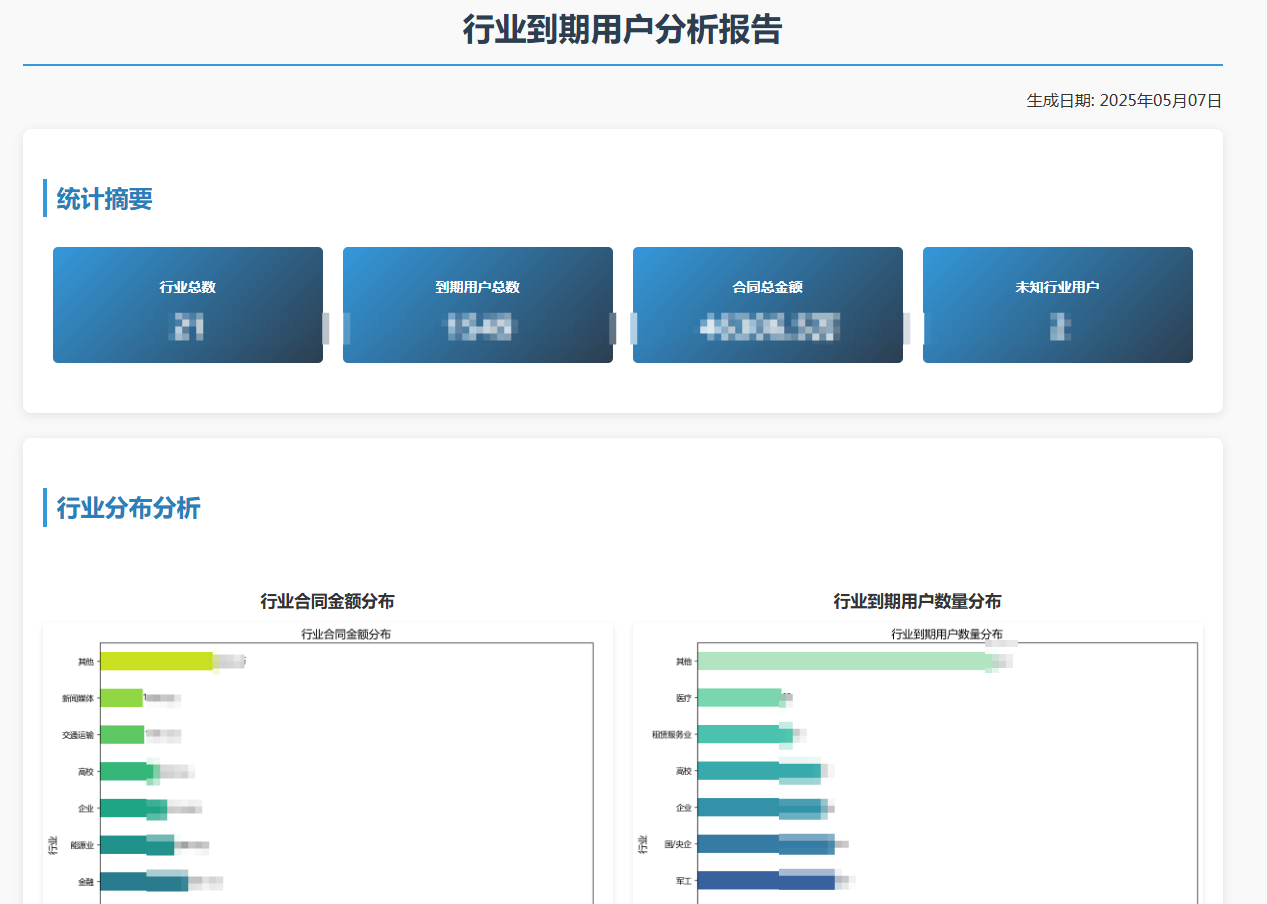Screen dimensions: 1267x904
Task: Select the 高校 bar in 行业到期用户数量分布 chart
Action: (x=759, y=771)
